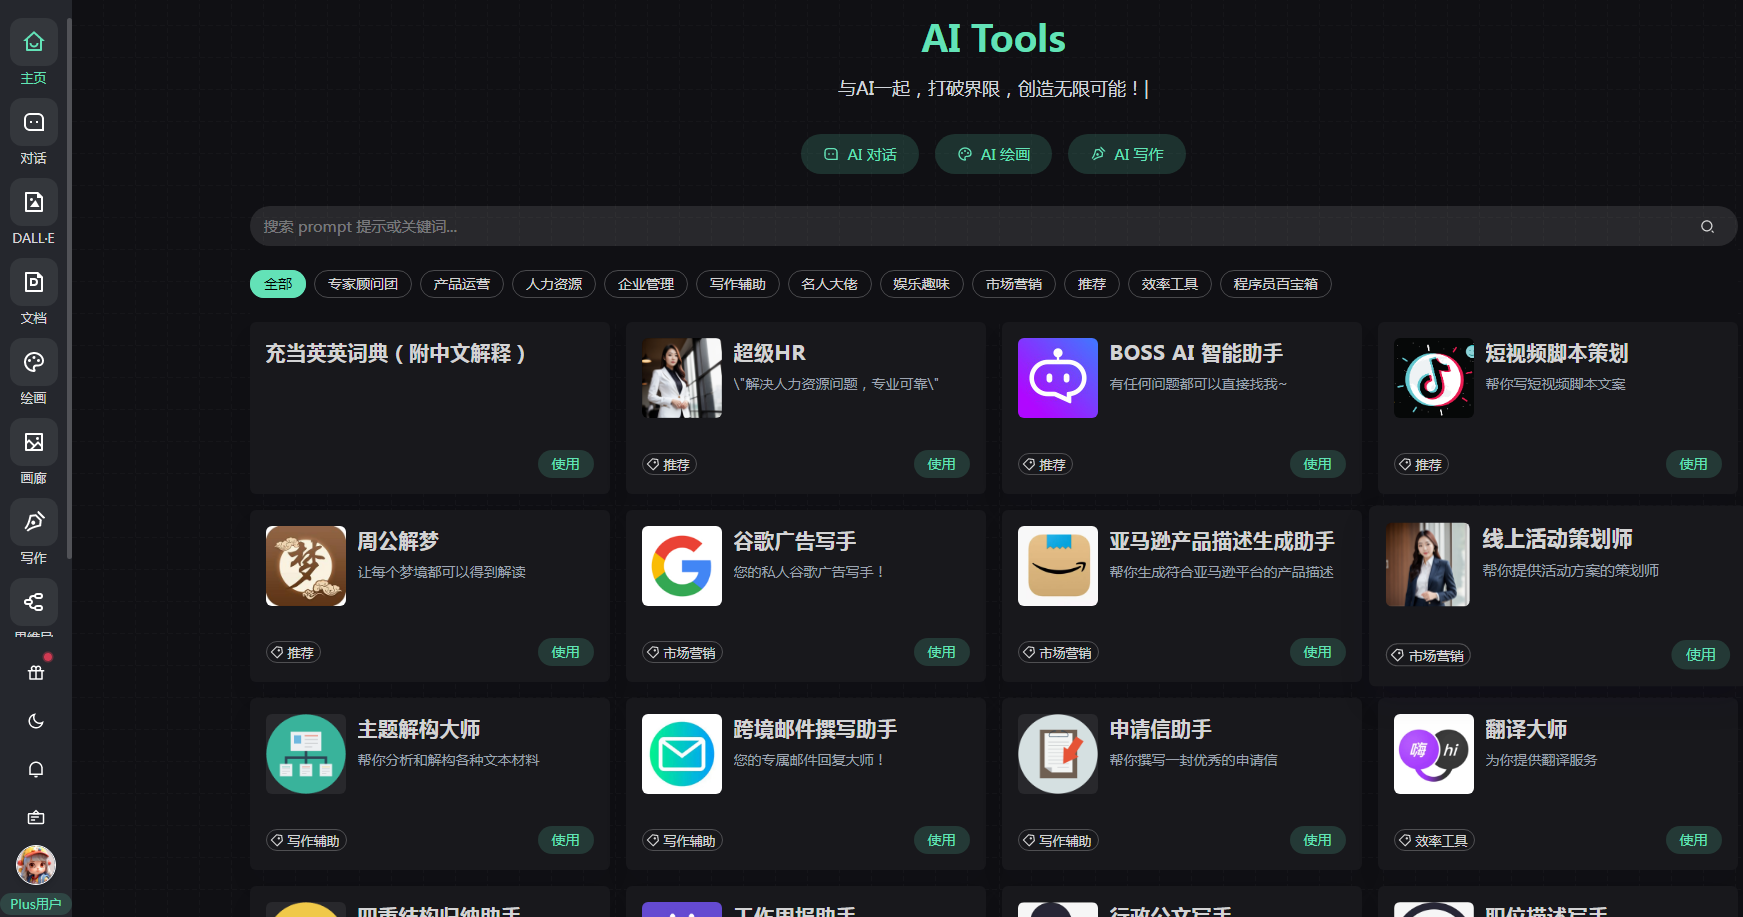Select the 产品运营 category filter
This screenshot has width=1743, height=917.
pyautogui.click(x=462, y=284)
